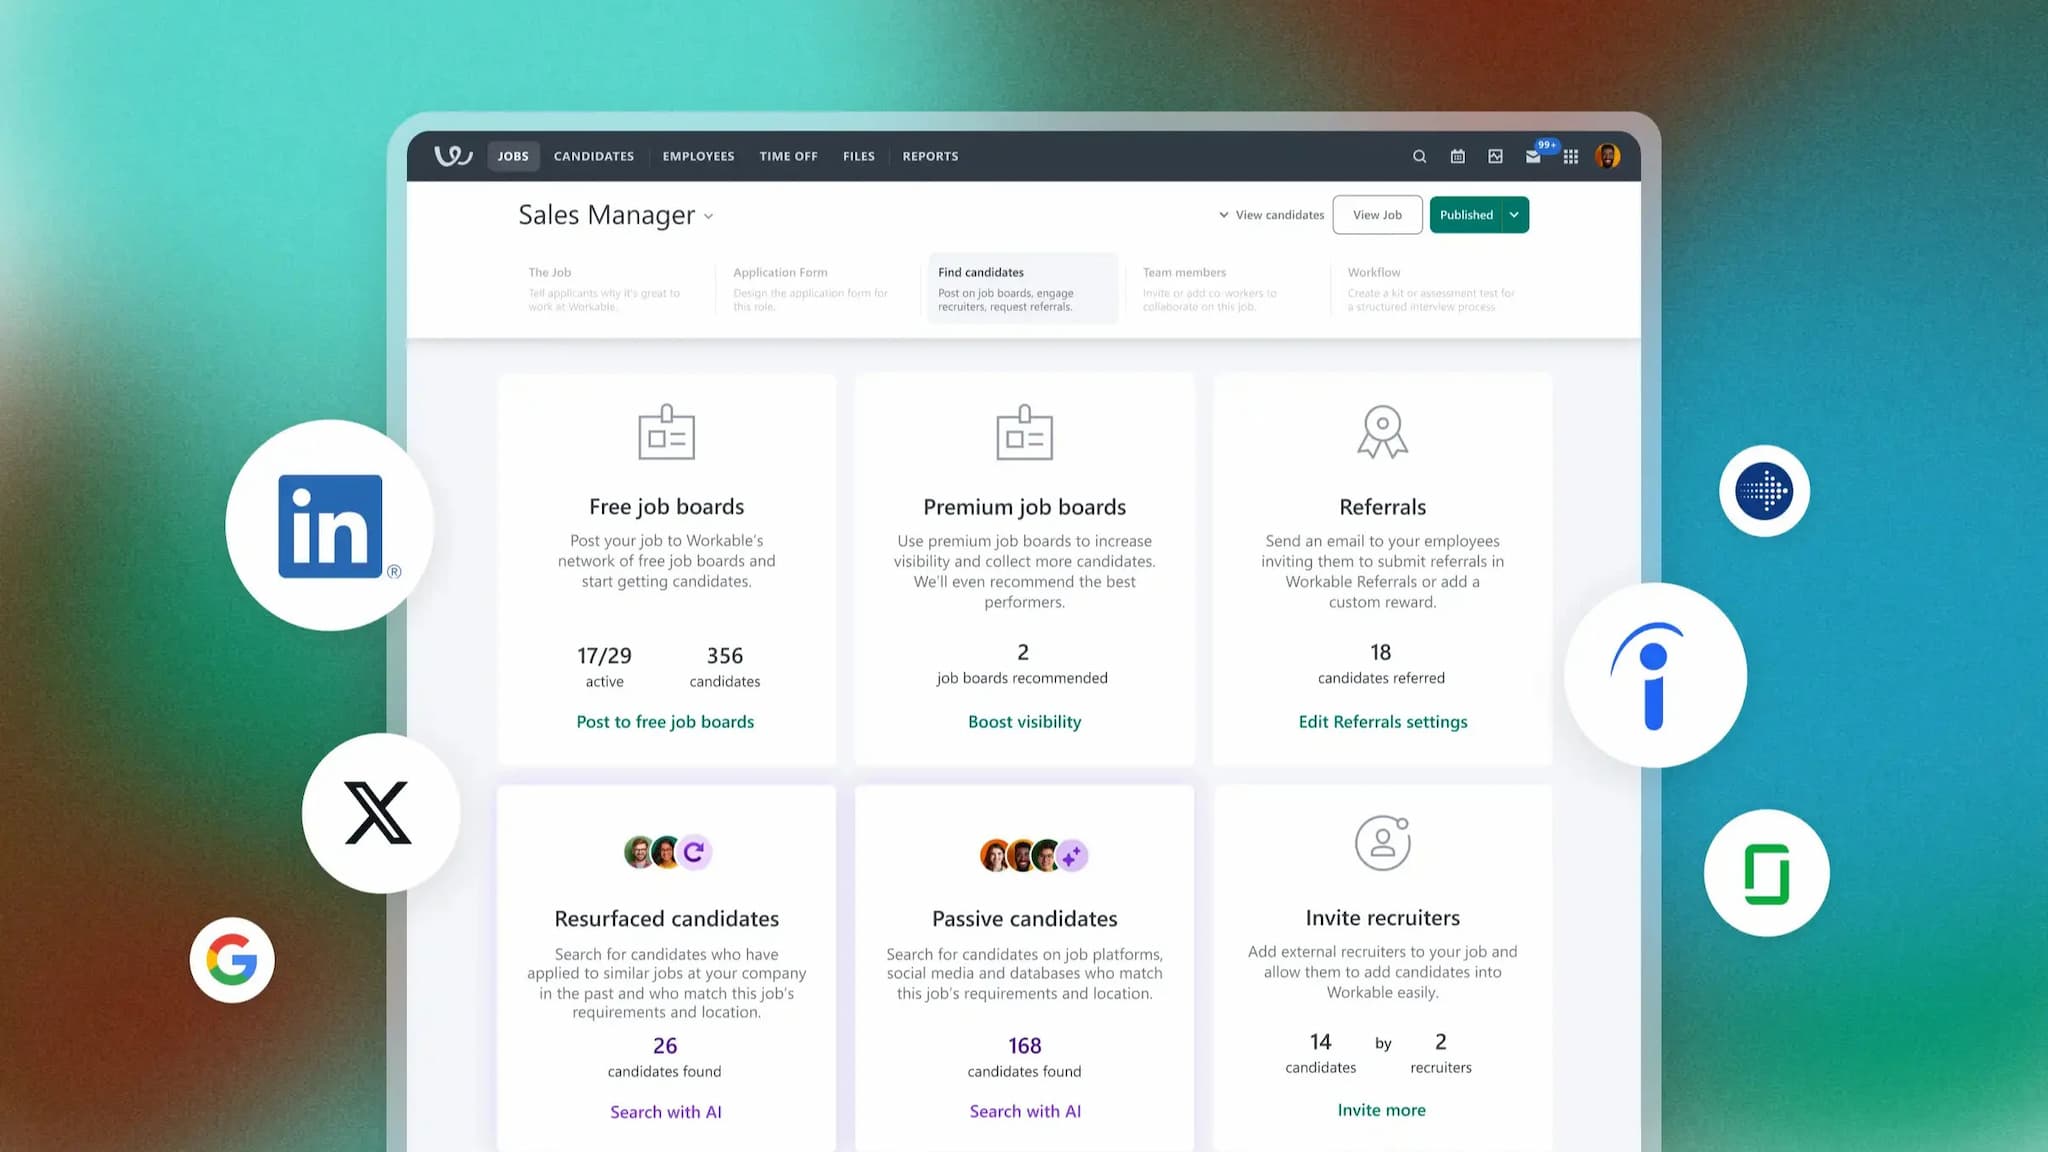Image resolution: width=2048 pixels, height=1152 pixels.
Task: Switch to The Job step tab
Action: point(612,288)
